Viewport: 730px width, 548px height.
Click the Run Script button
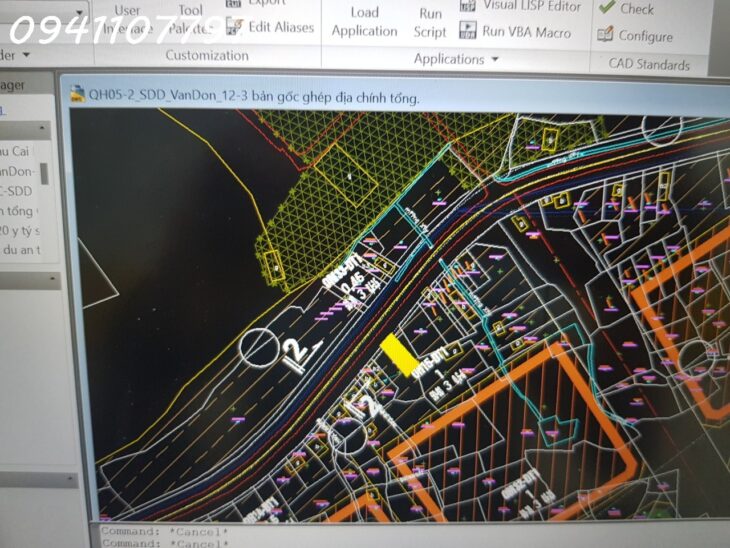(x=430, y=21)
